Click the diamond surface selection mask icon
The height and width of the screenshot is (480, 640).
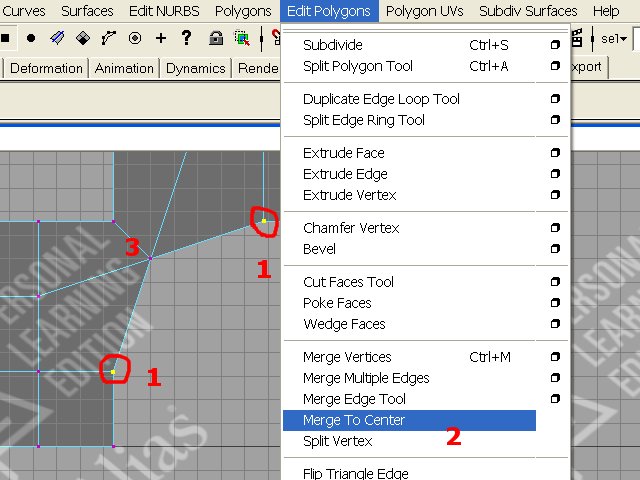[83, 39]
